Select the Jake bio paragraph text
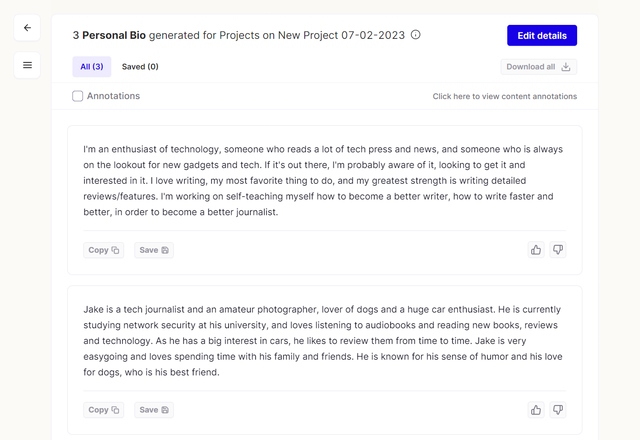The height and width of the screenshot is (440, 640). tap(323, 340)
